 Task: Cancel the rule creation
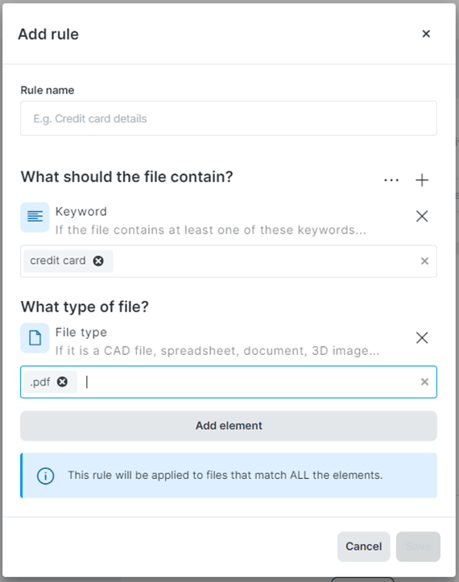pyautogui.click(x=363, y=546)
